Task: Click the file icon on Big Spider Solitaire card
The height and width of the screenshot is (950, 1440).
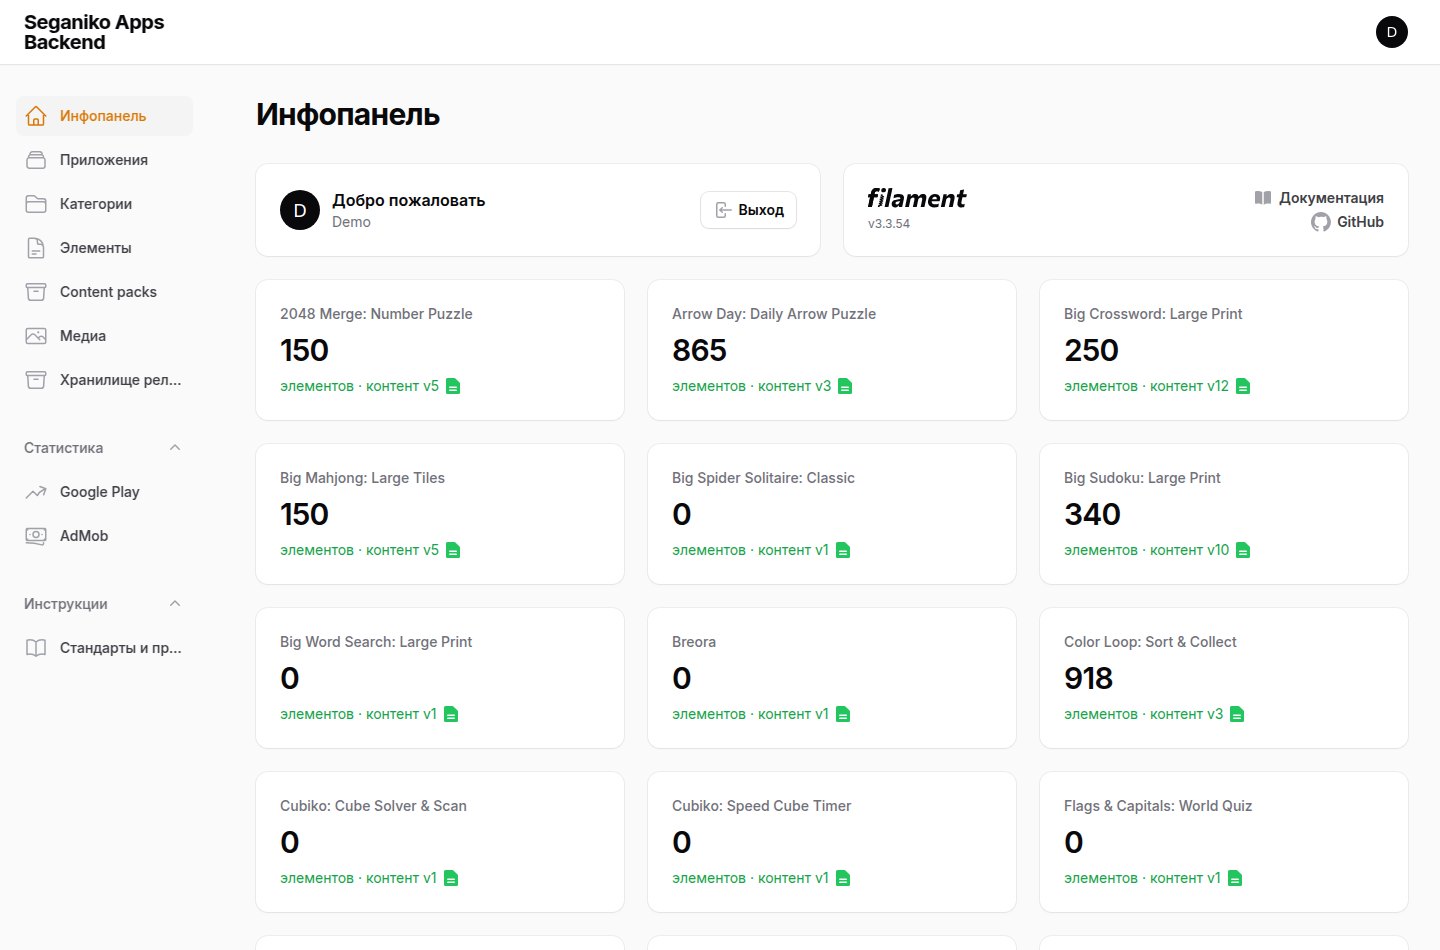Action: coord(843,550)
